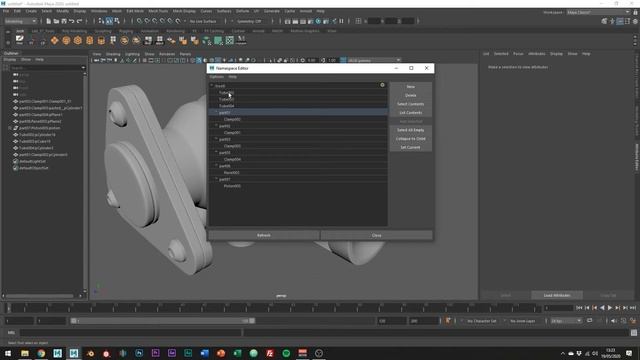Open the Deform menu
Viewport: 640px width, 360px height.
tap(242, 11)
